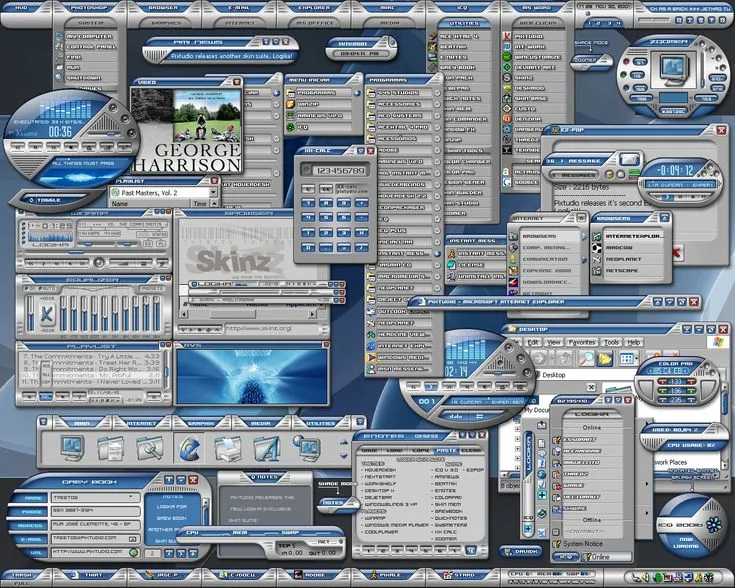735x588 pixels.
Task: Click the blue indicator beside Programas in Menu Iniciar
Action: 357,93
